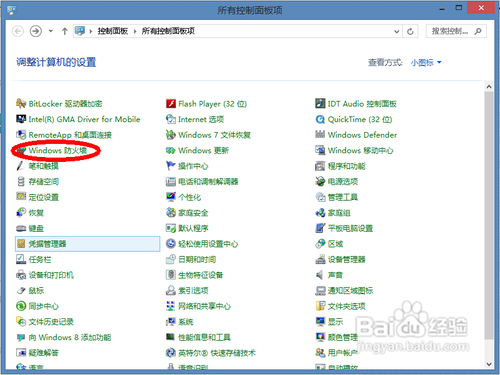Open Windows 7 文件恢复 link
Image resolution: width=500 pixels, height=375 pixels.
[214, 135]
